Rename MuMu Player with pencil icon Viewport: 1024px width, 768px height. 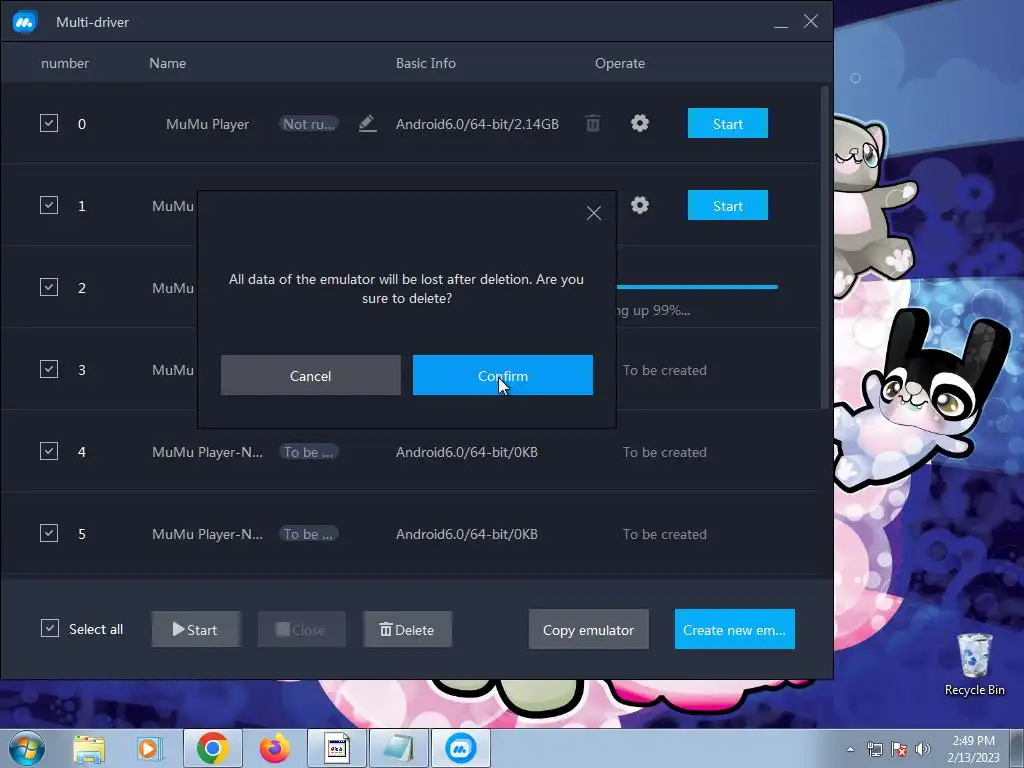coord(368,123)
